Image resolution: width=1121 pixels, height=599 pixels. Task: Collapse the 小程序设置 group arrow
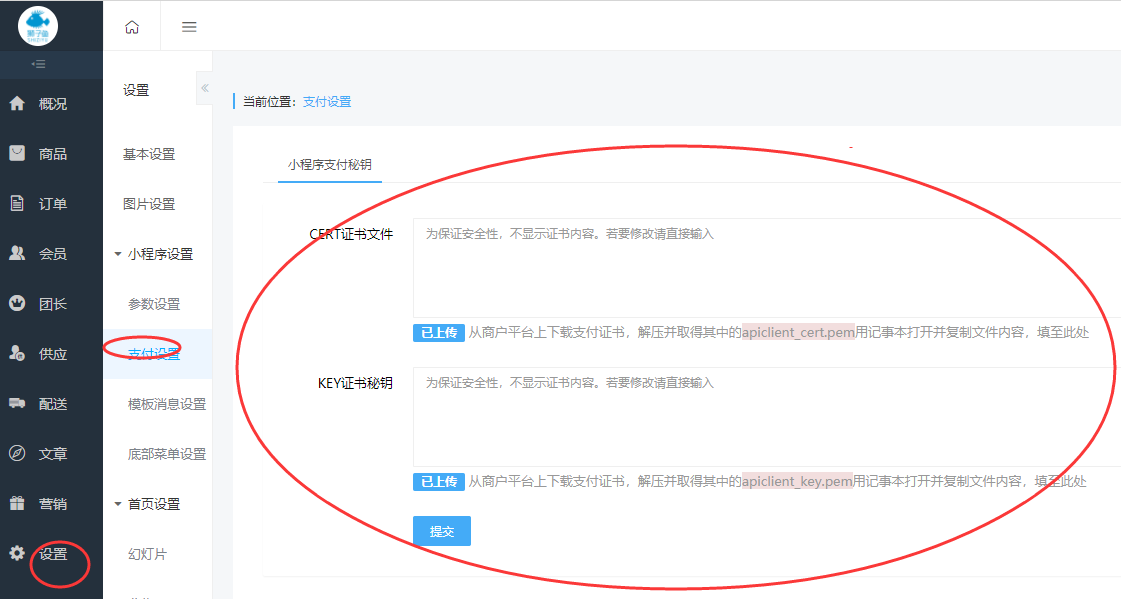(x=118, y=254)
